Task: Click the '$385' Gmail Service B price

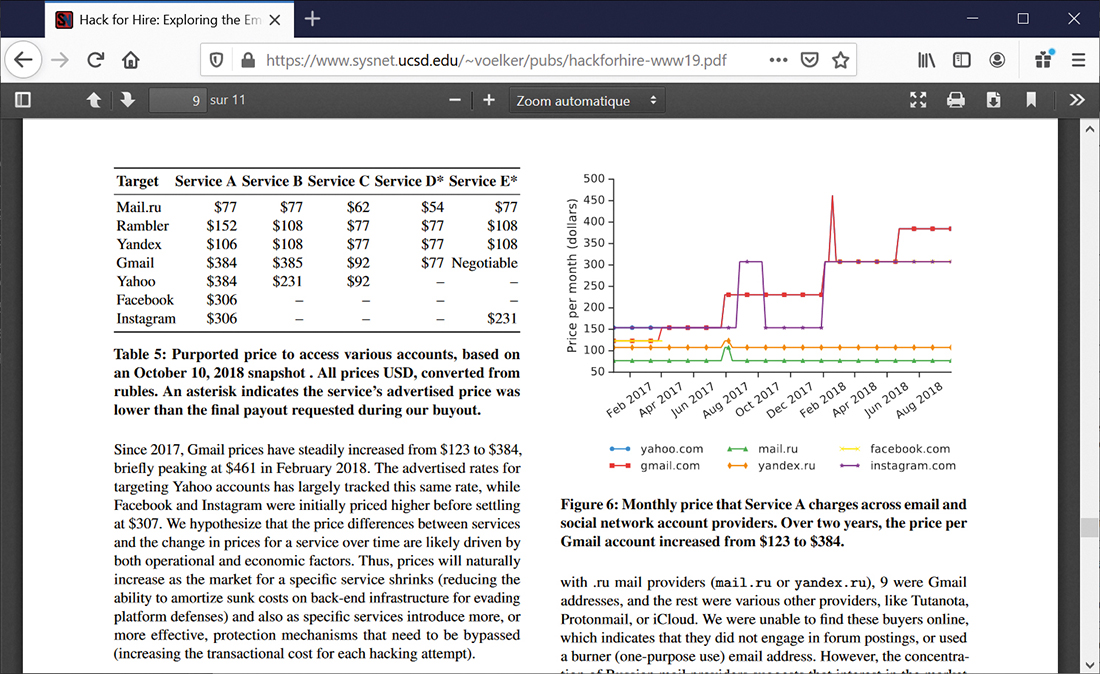Action: click(x=288, y=263)
